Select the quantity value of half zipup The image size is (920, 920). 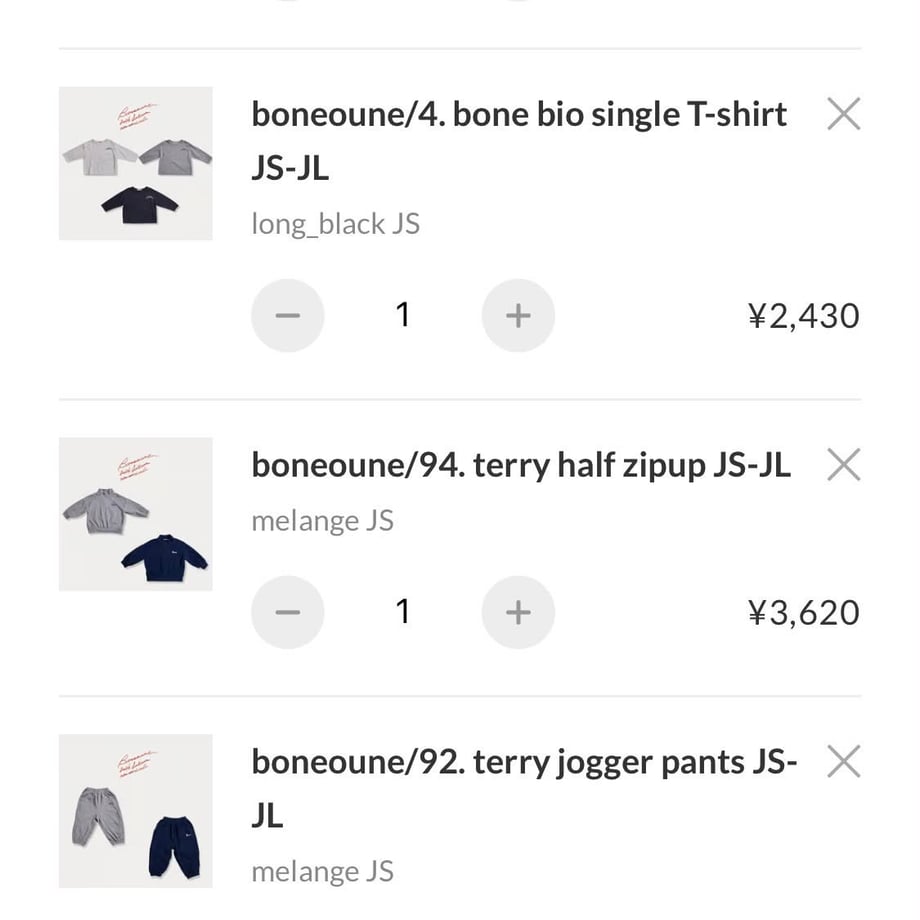[402, 612]
